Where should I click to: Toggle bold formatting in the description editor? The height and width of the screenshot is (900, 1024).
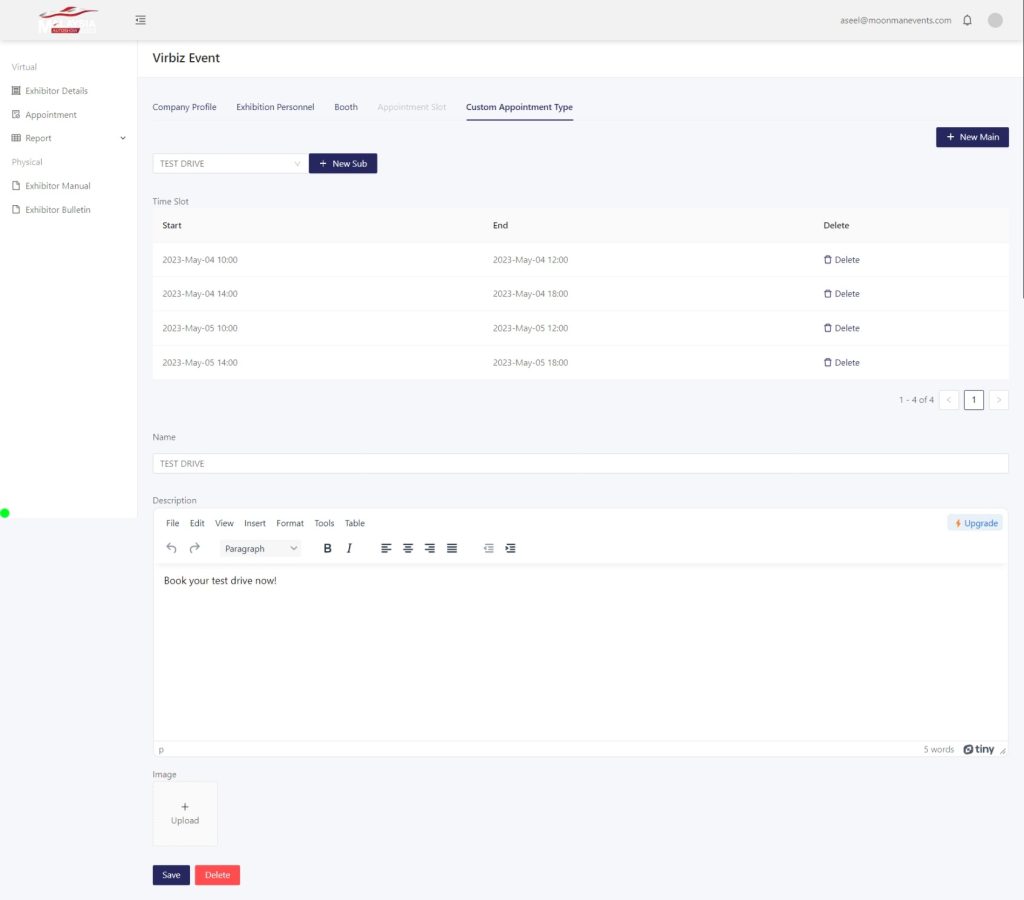tap(327, 548)
